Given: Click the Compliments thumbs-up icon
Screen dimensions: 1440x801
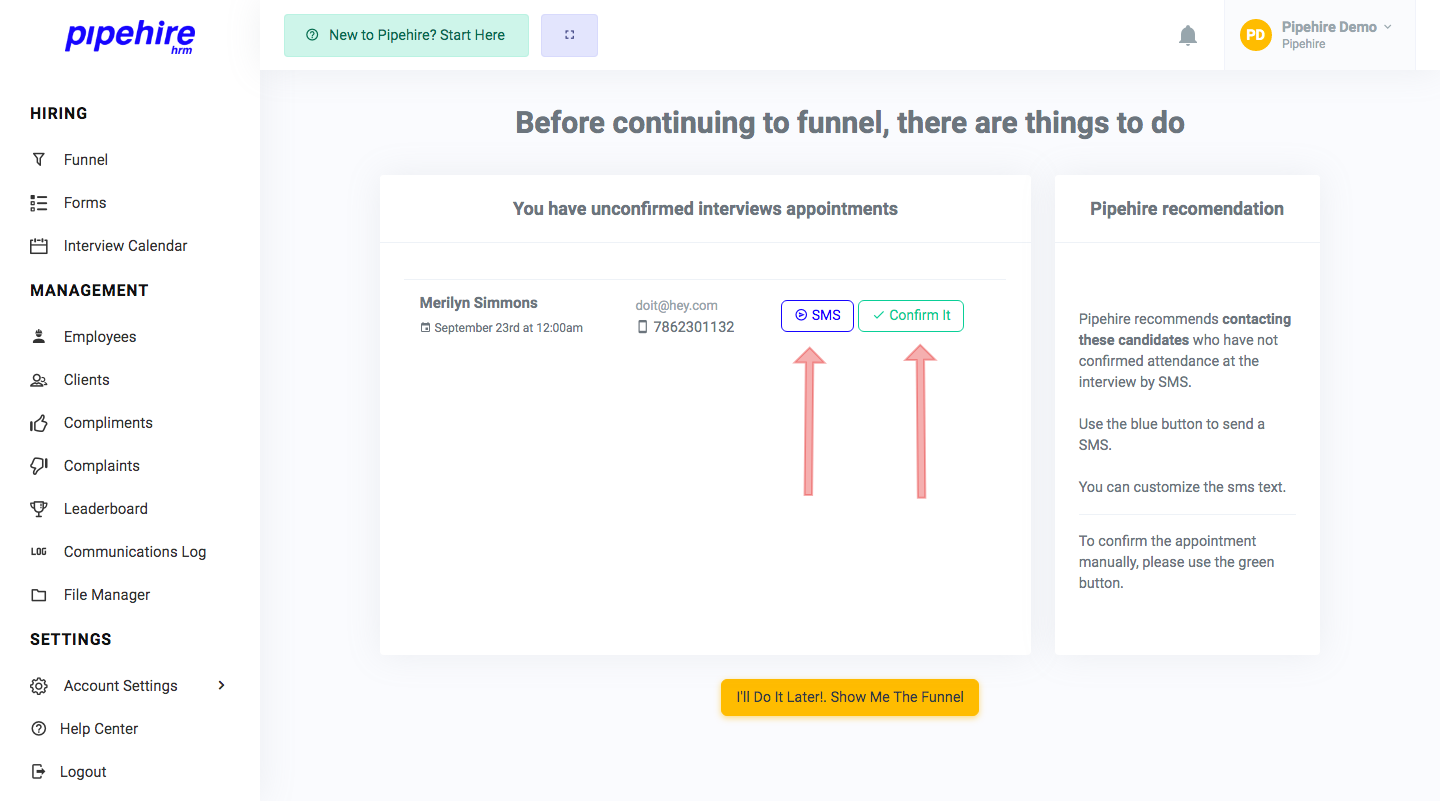Looking at the screenshot, I should 39,423.
